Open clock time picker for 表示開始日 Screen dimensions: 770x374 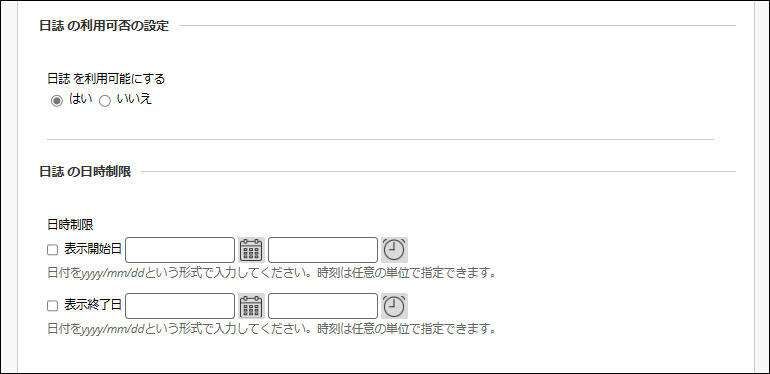pyautogui.click(x=394, y=250)
